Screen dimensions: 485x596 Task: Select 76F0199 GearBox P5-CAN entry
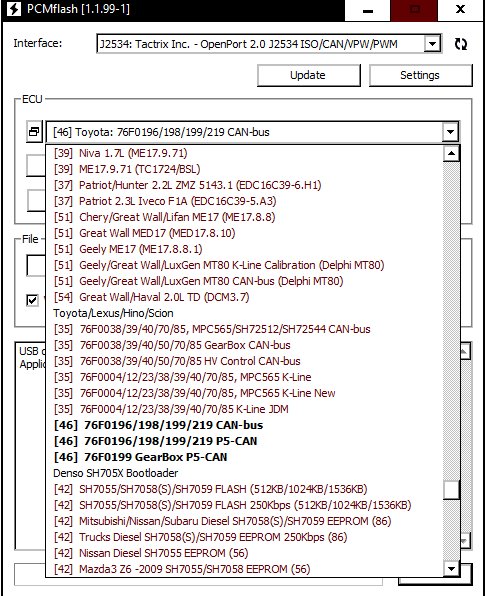[x=244, y=457]
